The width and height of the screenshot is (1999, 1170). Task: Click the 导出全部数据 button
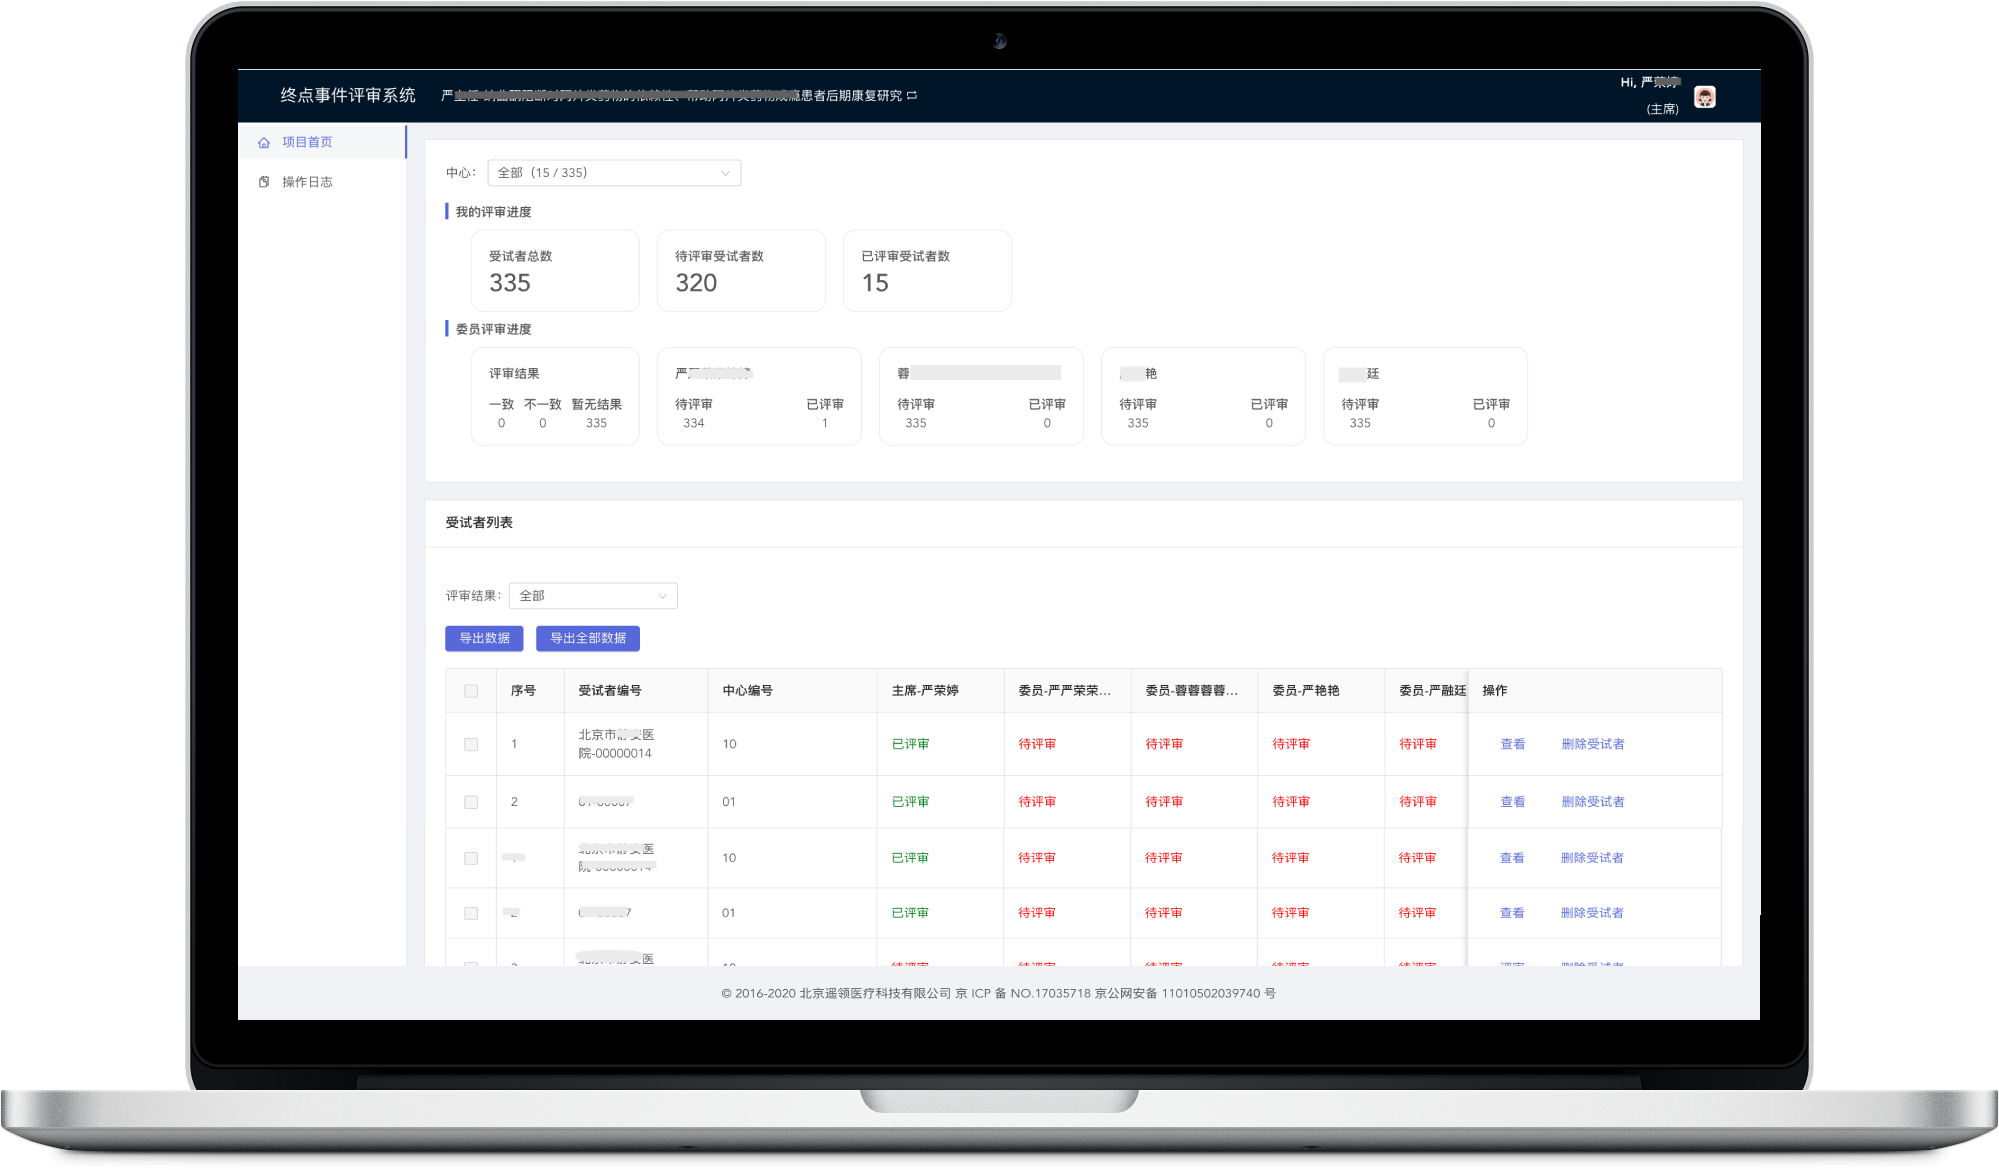[588, 638]
